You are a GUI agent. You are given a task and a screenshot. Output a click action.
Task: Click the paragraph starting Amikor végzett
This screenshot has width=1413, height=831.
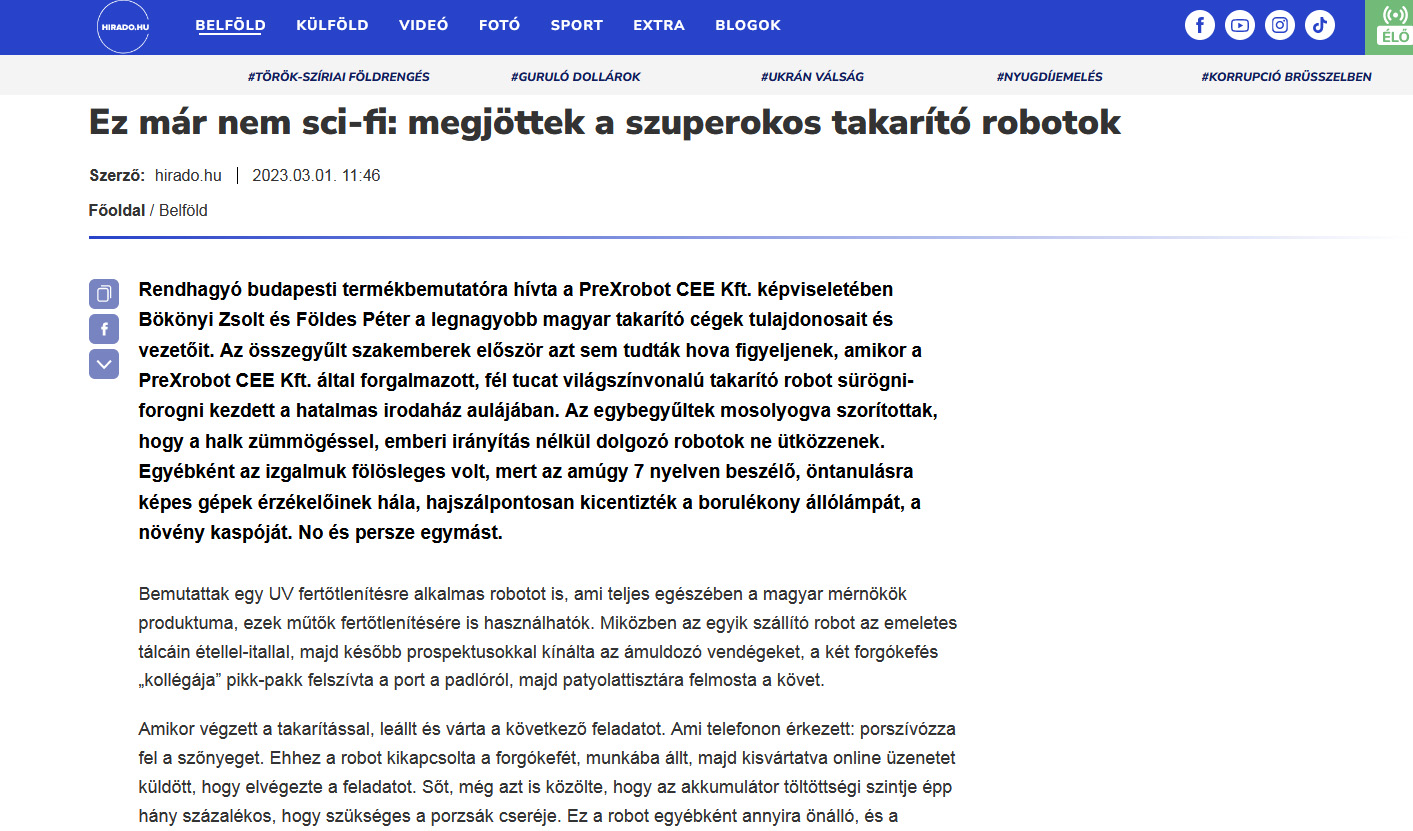click(548, 772)
